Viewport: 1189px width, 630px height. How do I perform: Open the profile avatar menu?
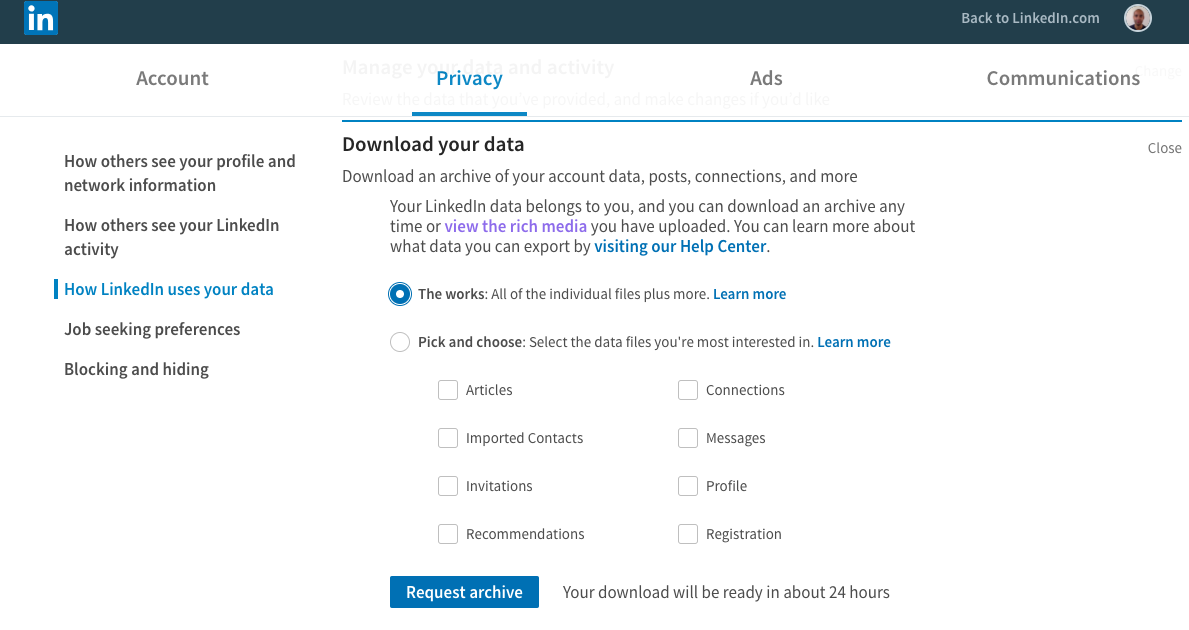[x=1137, y=18]
